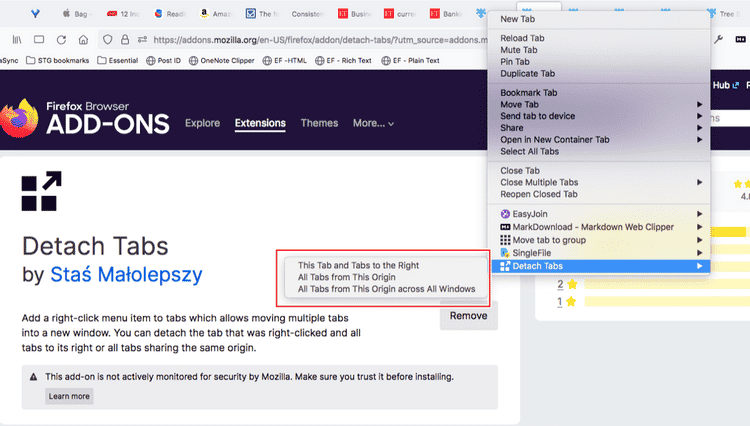This screenshot has height=426, width=750.
Task: Click the MarkDownload toolbar extension icon
Action: pyautogui.click(x=740, y=39)
